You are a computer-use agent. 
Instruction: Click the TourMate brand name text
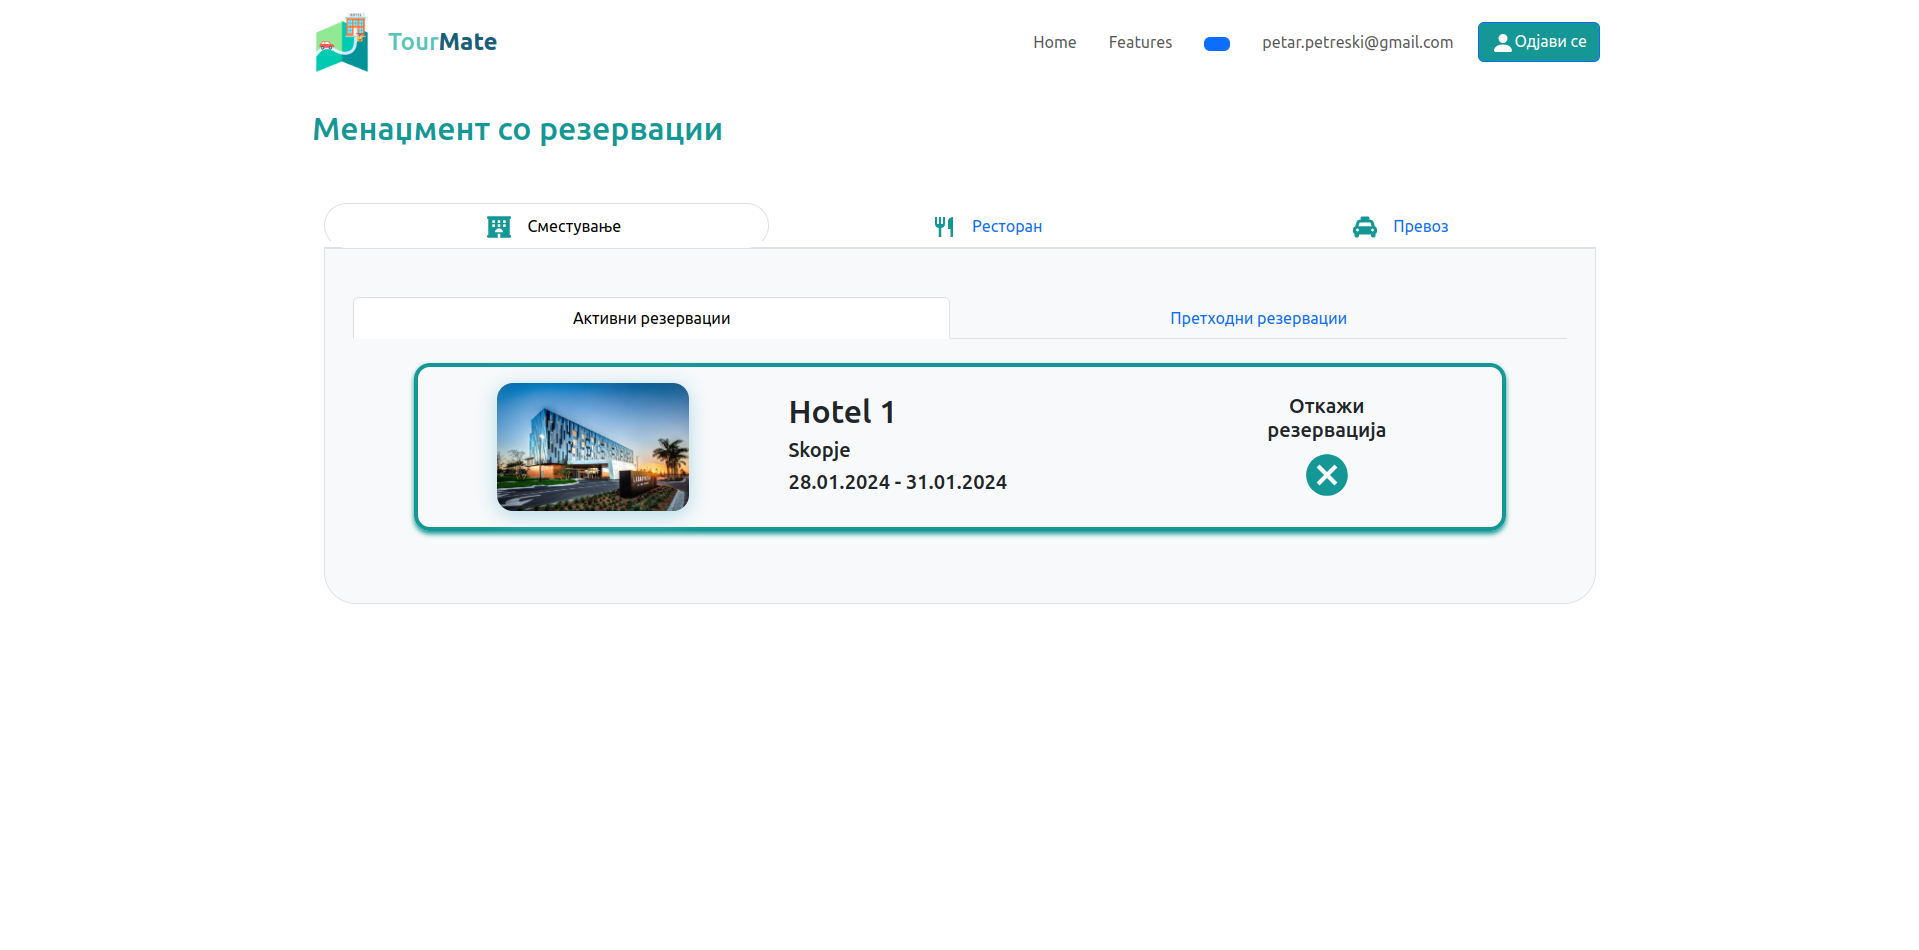442,42
